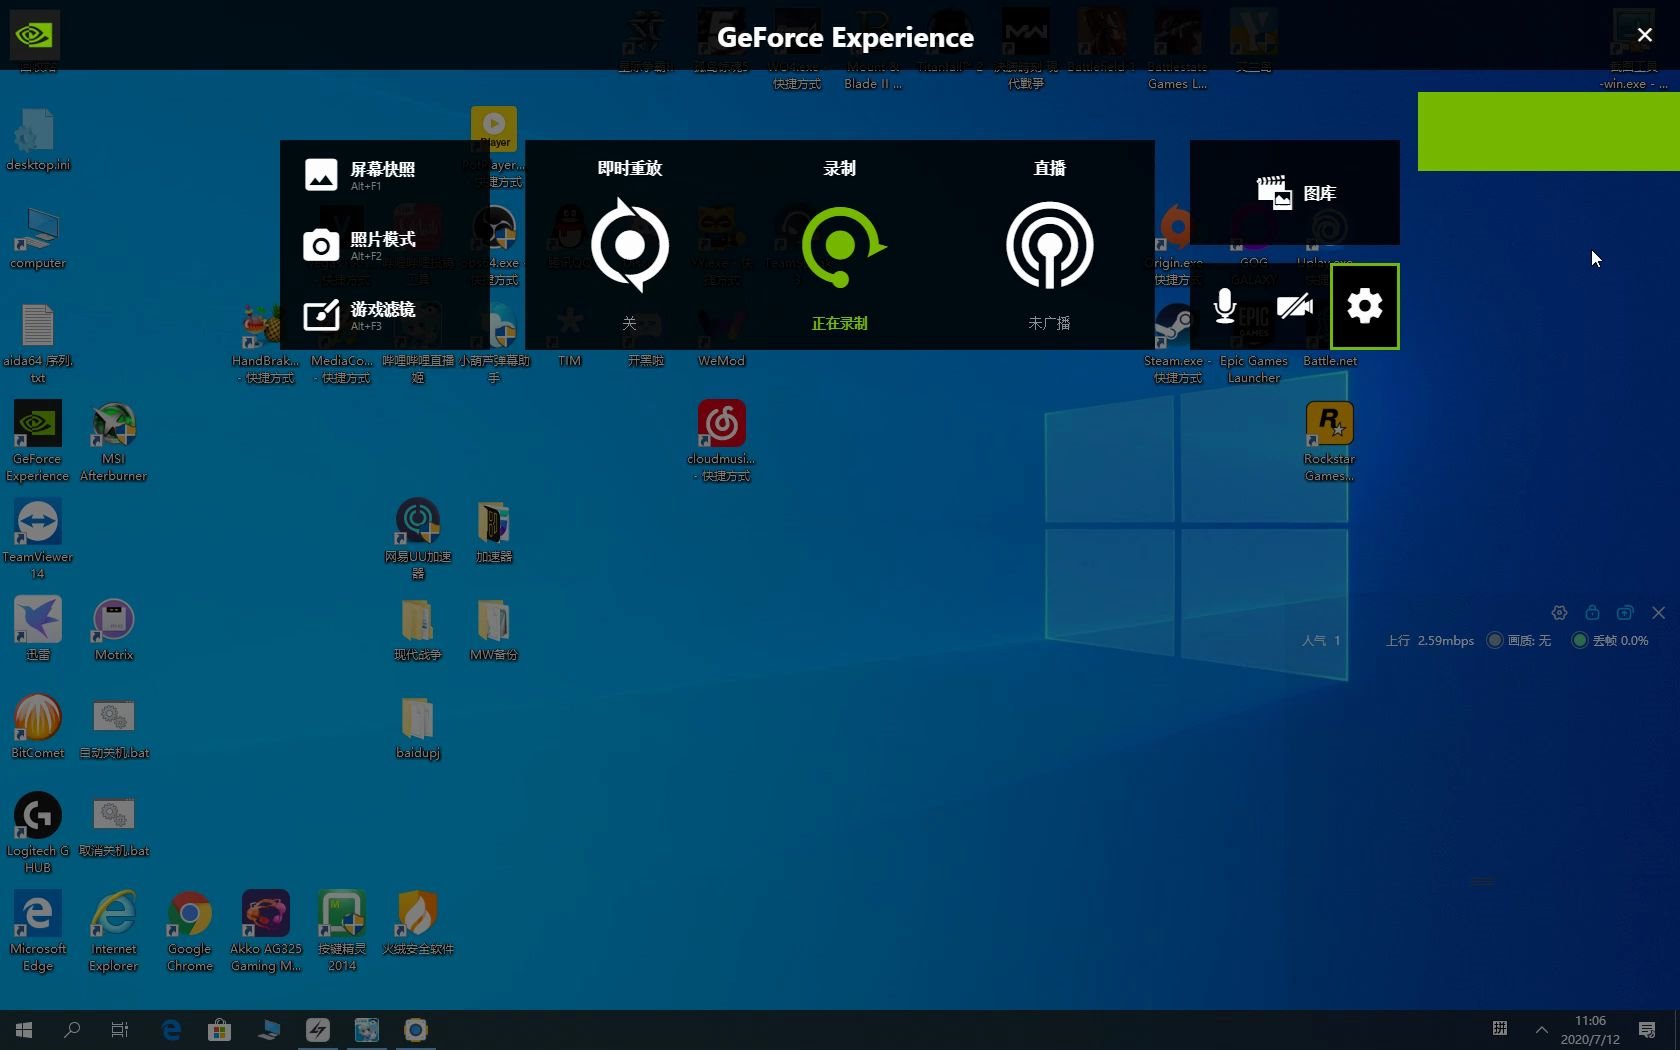Image resolution: width=1680 pixels, height=1050 pixels.
Task: Click the instant replay 关 status
Action: pyautogui.click(x=629, y=323)
